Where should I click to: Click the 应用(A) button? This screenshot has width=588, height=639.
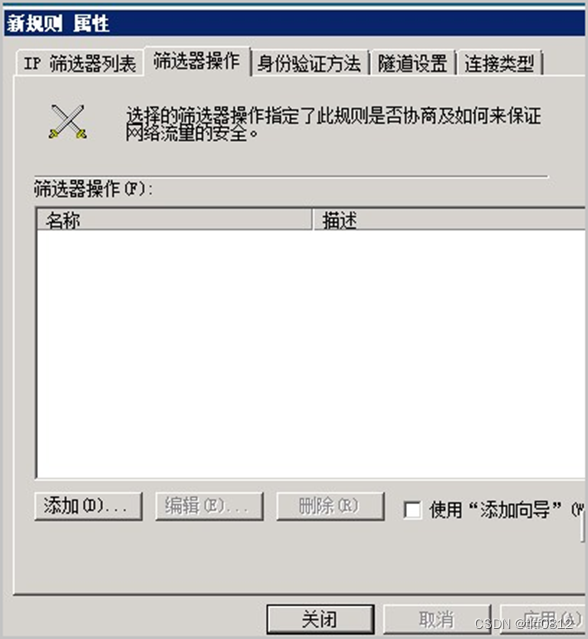(544, 619)
